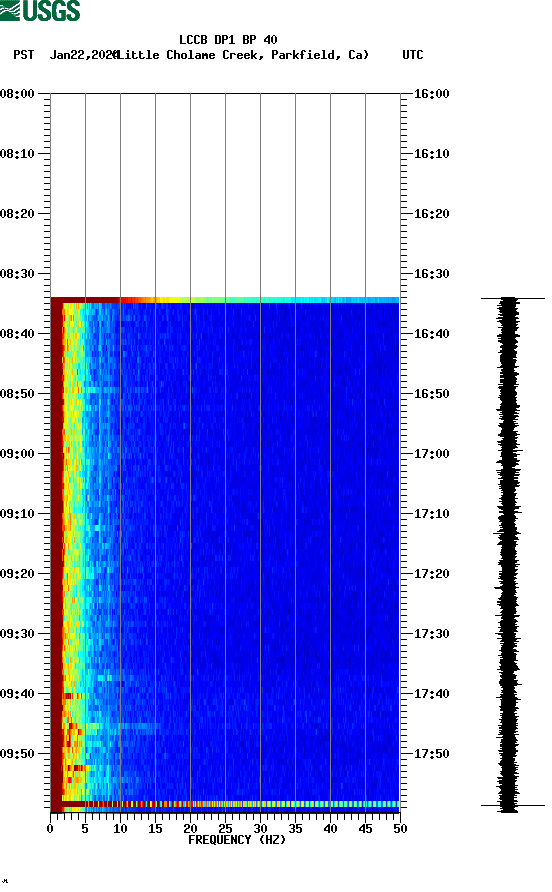Click the '08:40' PST time label

[x=17, y=334]
